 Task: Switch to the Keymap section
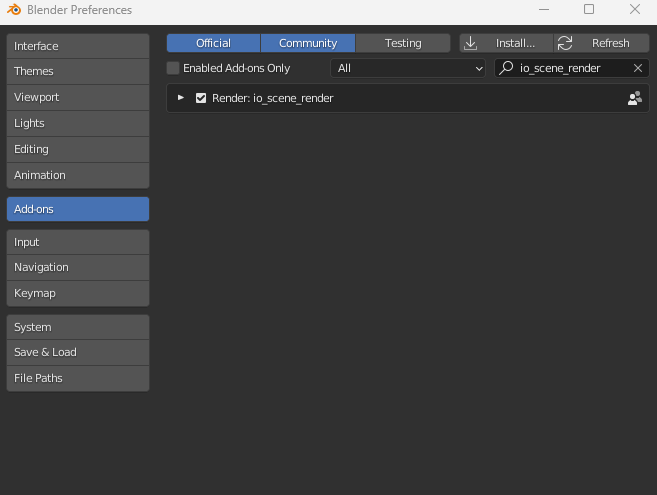pyautogui.click(x=78, y=293)
